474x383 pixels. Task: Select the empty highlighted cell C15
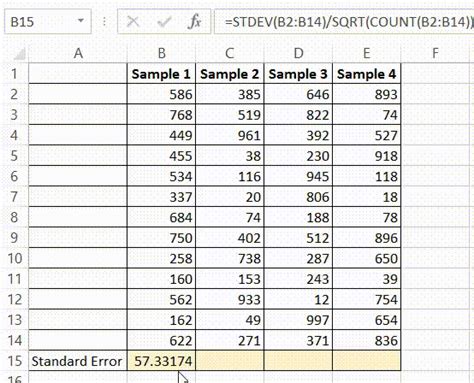tap(230, 361)
